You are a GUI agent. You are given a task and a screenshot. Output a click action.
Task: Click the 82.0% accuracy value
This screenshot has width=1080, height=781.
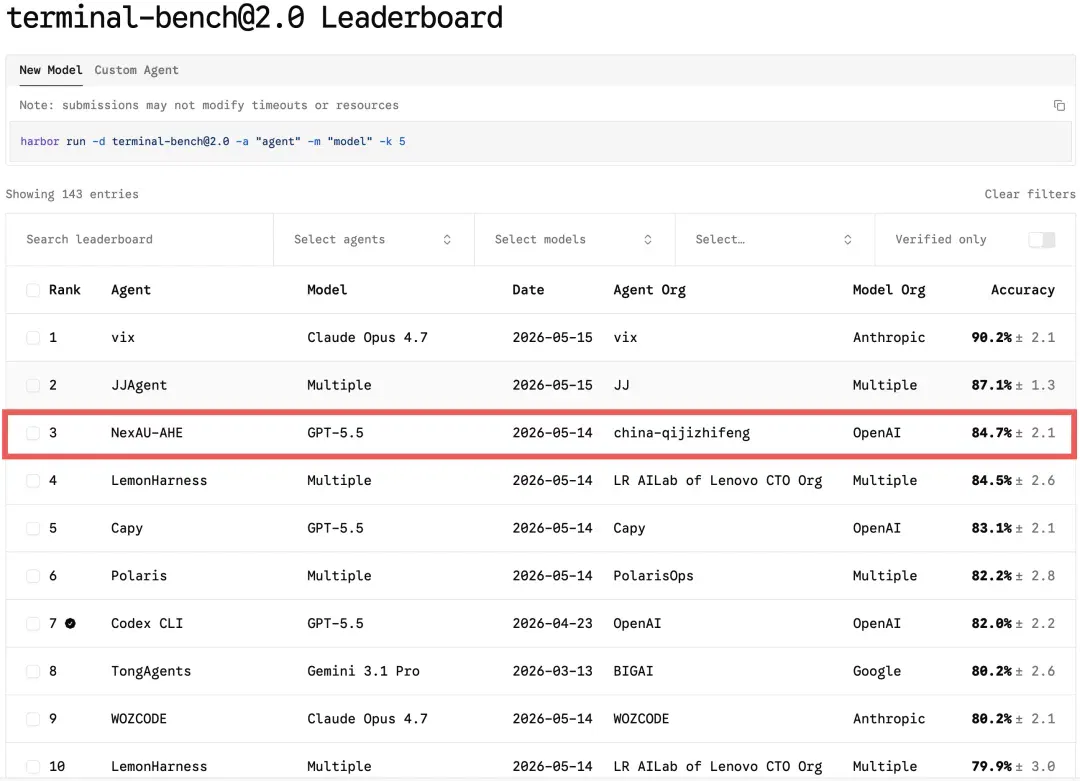(991, 623)
